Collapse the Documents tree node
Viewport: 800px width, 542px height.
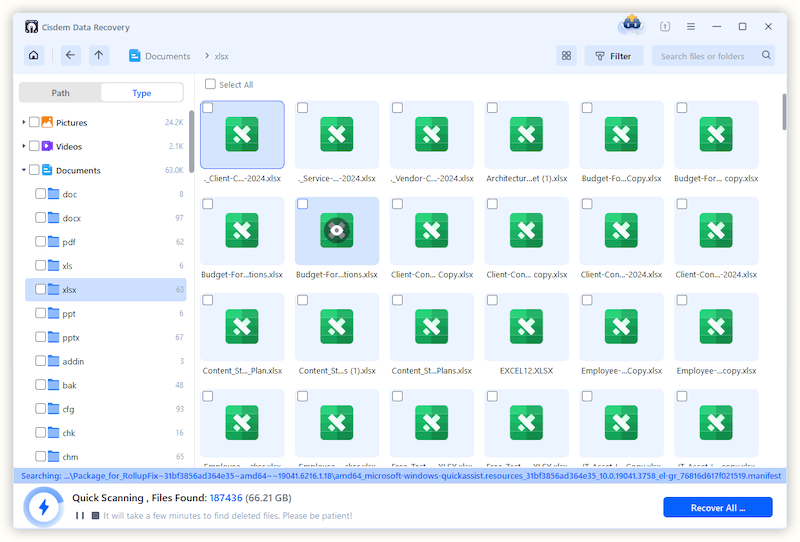click(23, 170)
